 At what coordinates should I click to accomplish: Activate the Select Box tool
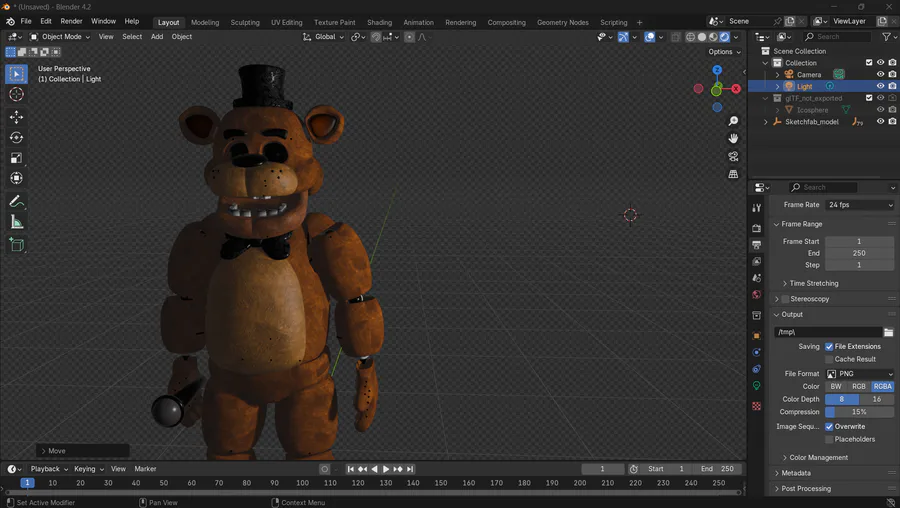[x=16, y=73]
